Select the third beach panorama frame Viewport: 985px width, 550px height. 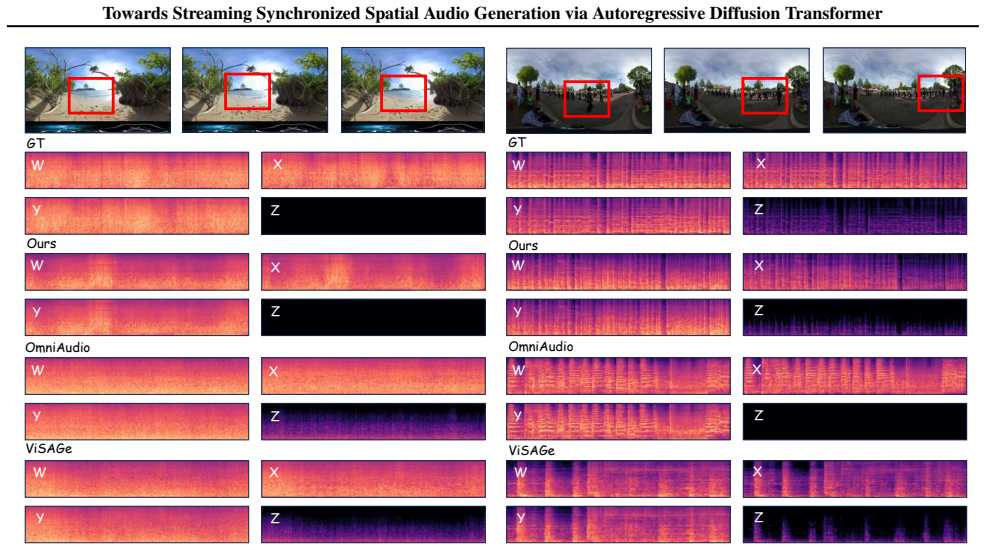[x=413, y=90]
